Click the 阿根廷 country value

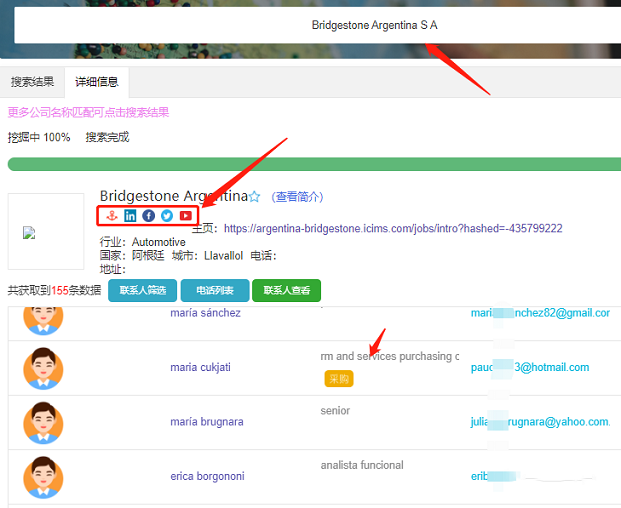pos(148,256)
